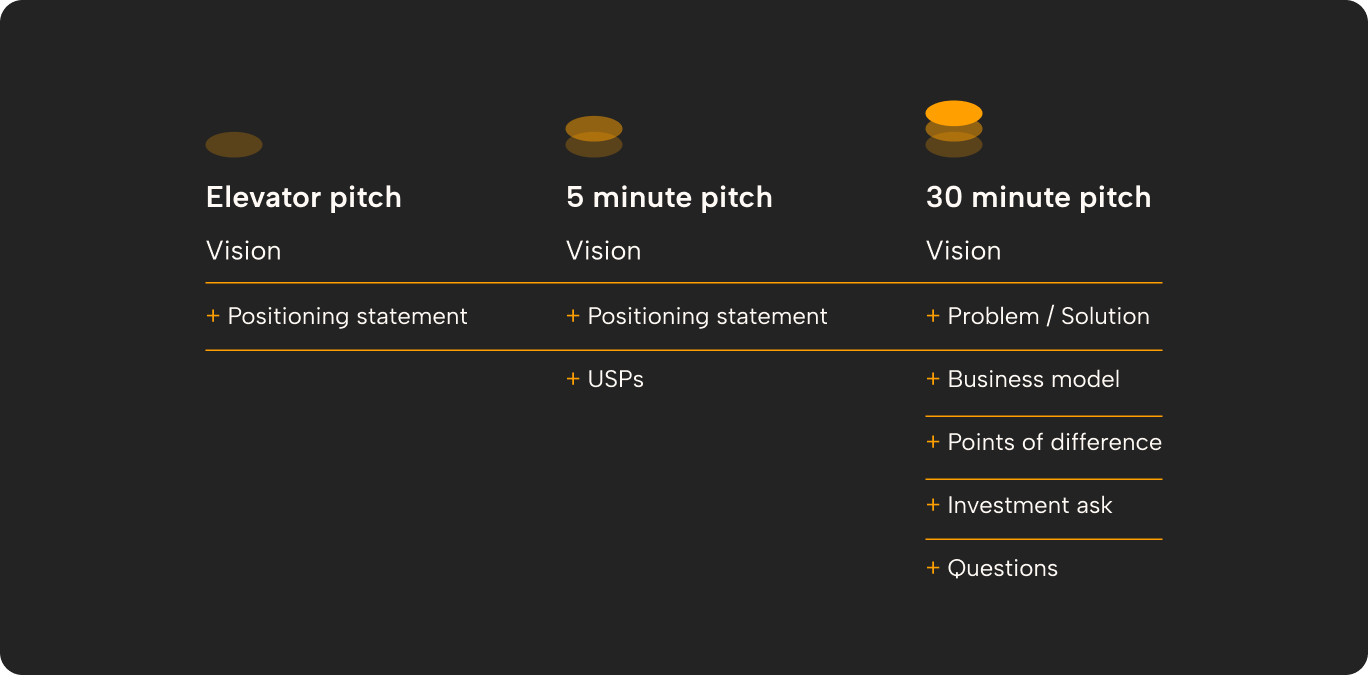Click the three-coin stack icon above 30 minute pitch

tap(954, 130)
